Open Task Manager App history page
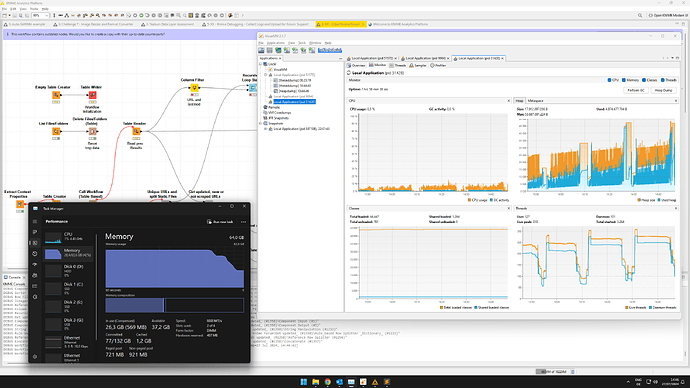 tap(35, 254)
